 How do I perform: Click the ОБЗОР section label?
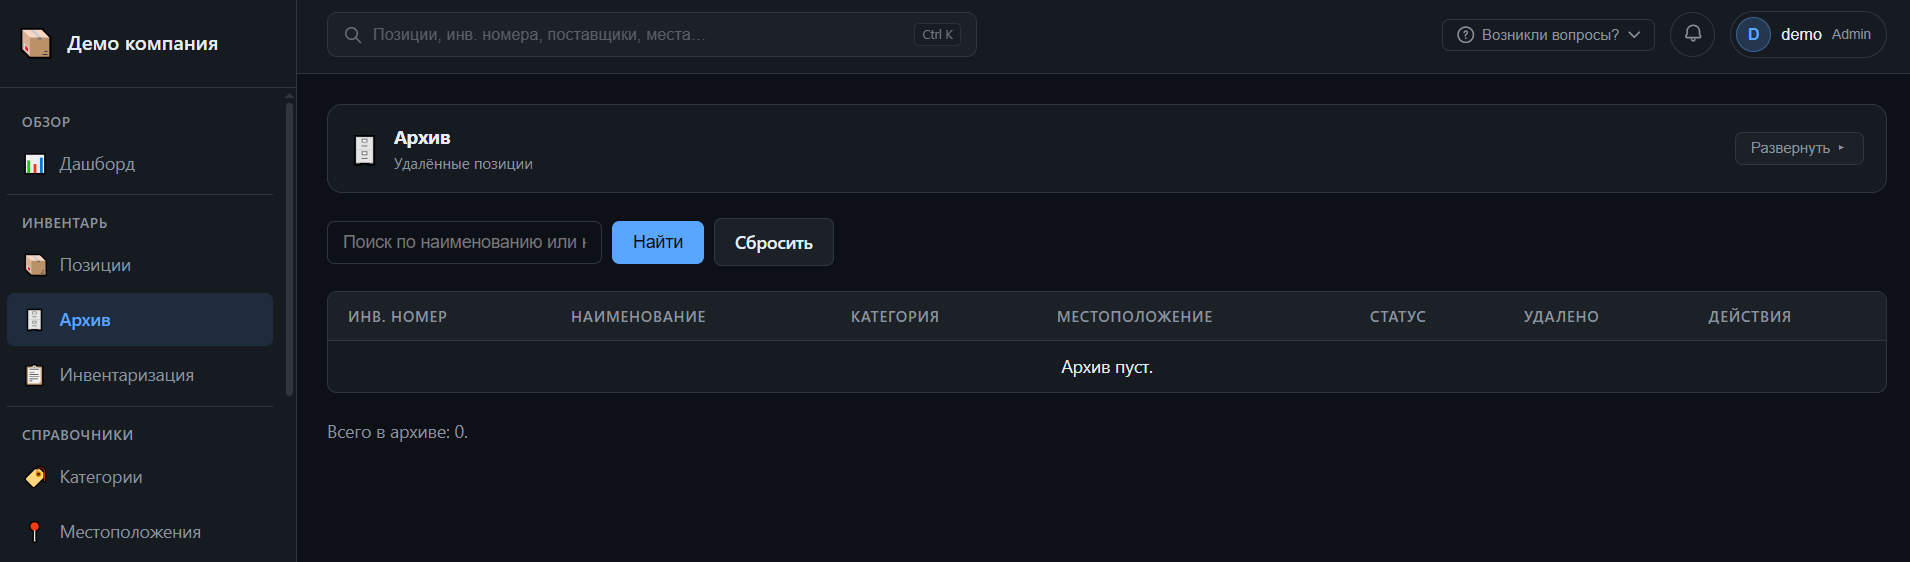[46, 122]
